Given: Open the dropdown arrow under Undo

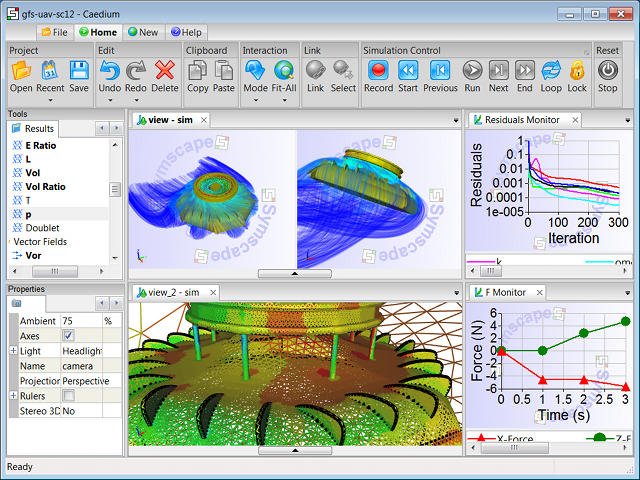Looking at the screenshot, I should (x=110, y=100).
